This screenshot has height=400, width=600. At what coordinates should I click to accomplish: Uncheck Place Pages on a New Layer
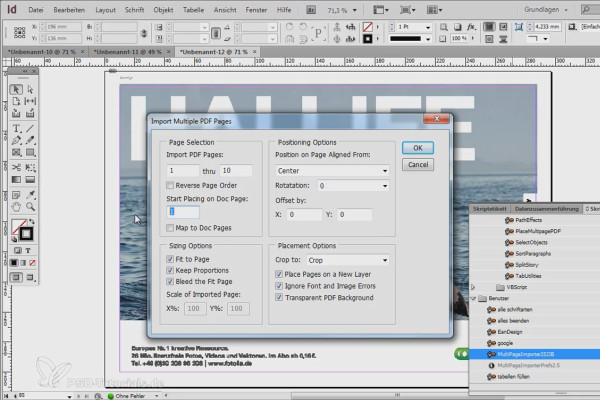(279, 274)
